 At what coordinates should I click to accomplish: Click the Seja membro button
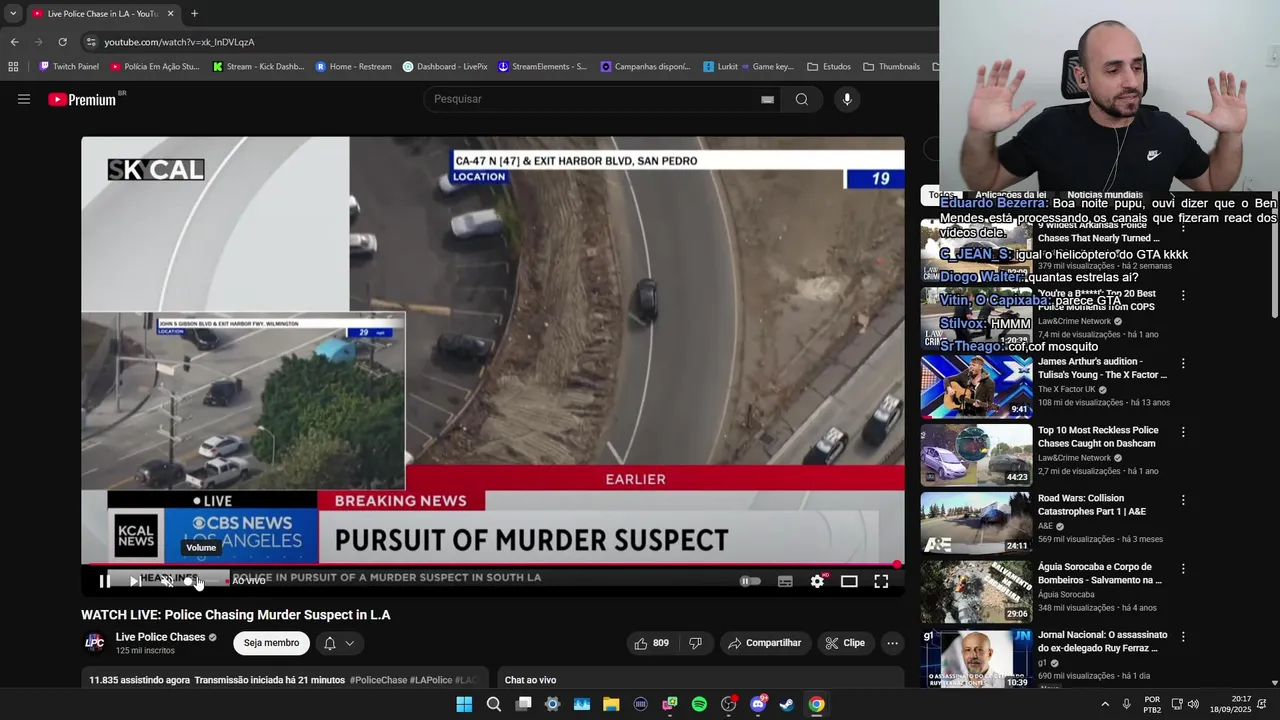(272, 643)
